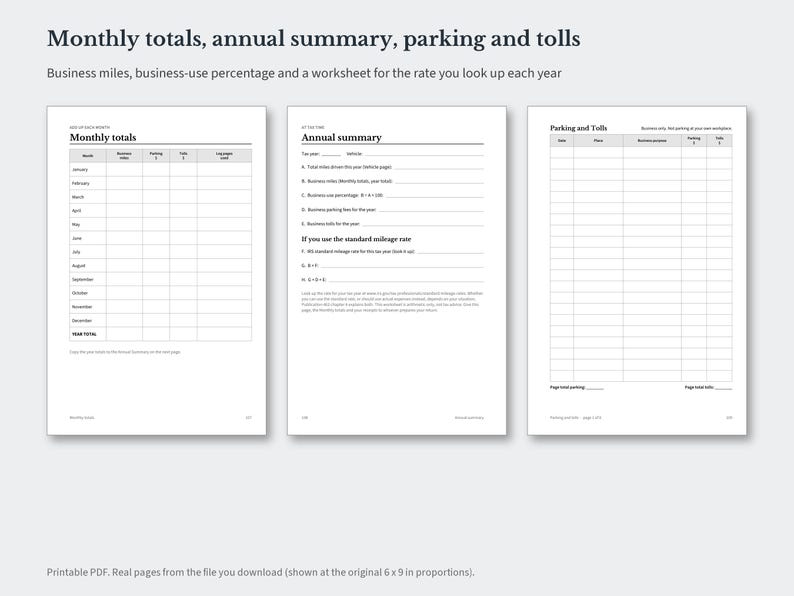Click the 'Printable PDF' footer note

tap(260, 572)
